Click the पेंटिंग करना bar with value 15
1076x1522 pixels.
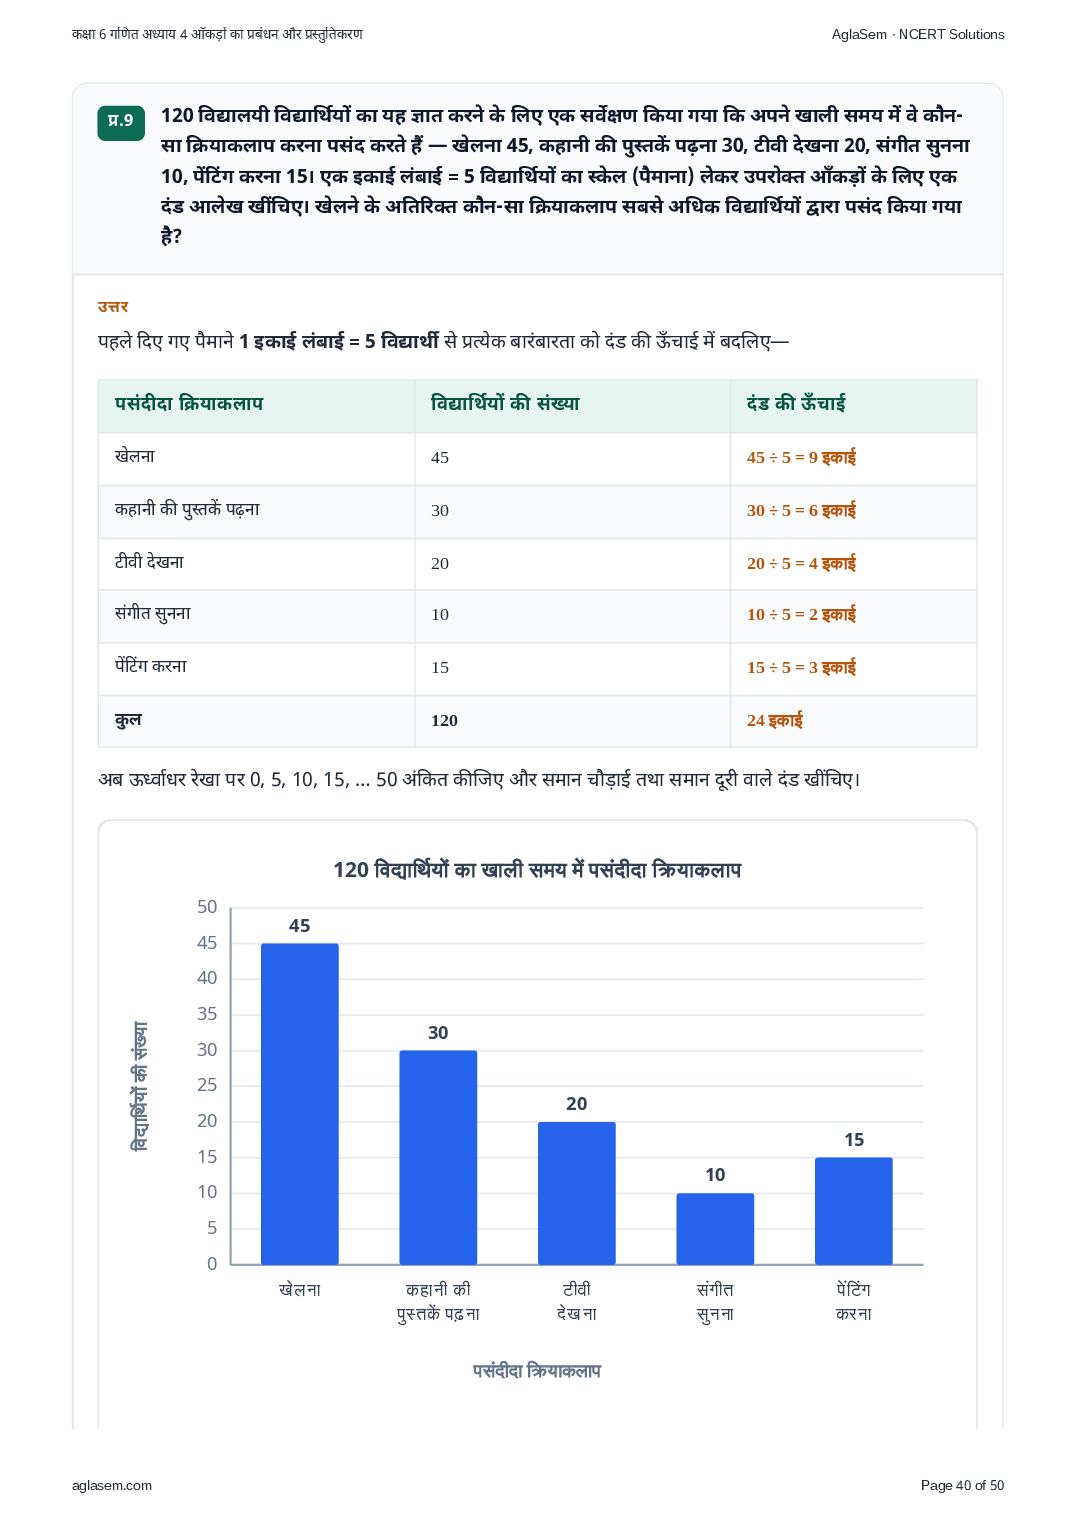[x=854, y=1211]
